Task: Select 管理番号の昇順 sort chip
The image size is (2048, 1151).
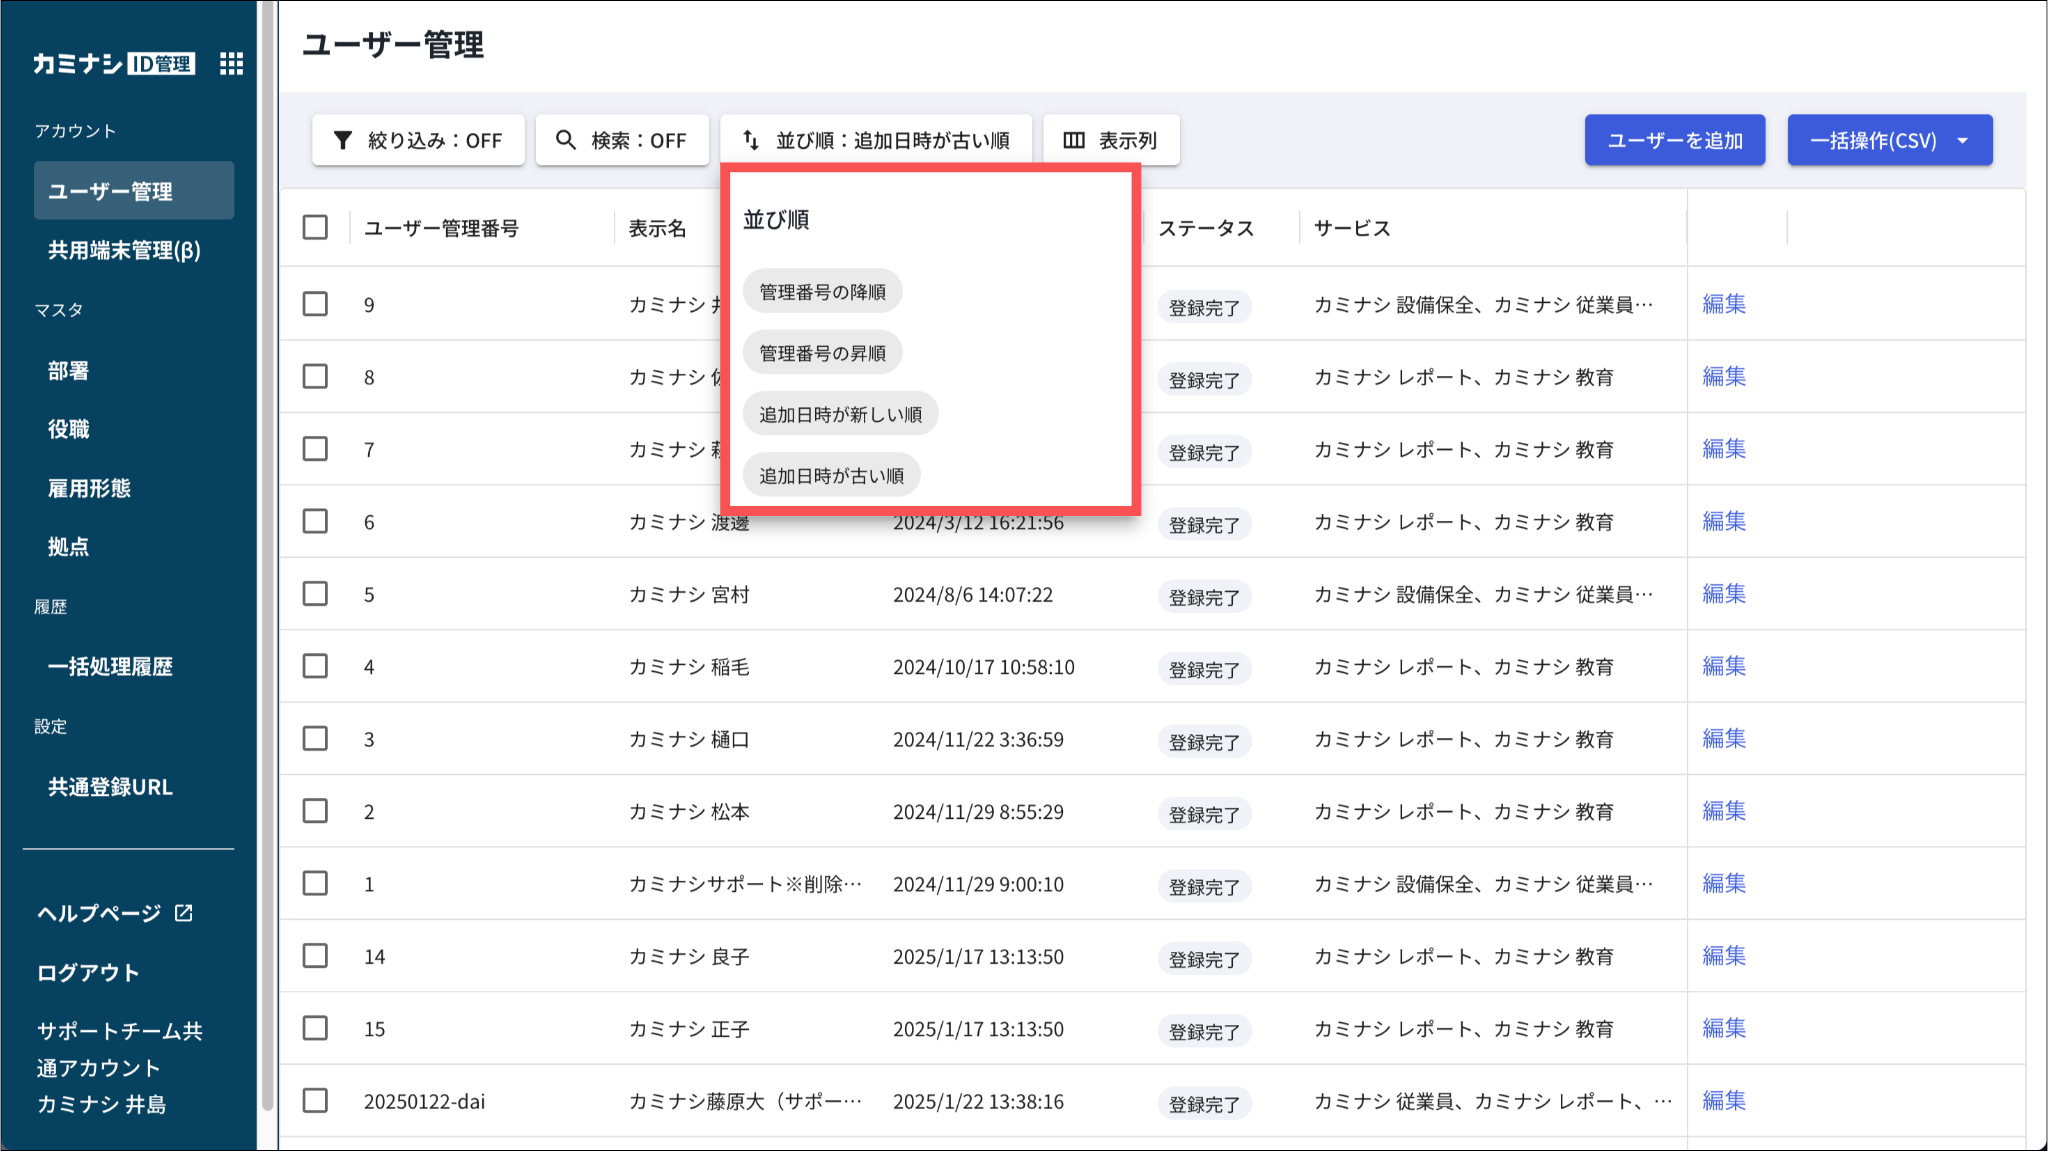Action: [822, 353]
